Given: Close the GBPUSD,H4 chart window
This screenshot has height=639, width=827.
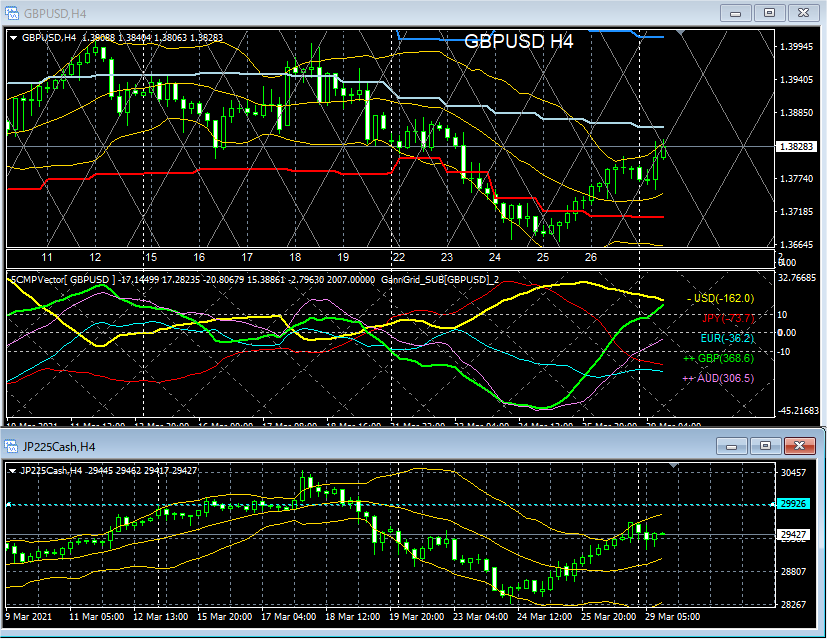Looking at the screenshot, I should coord(803,13).
